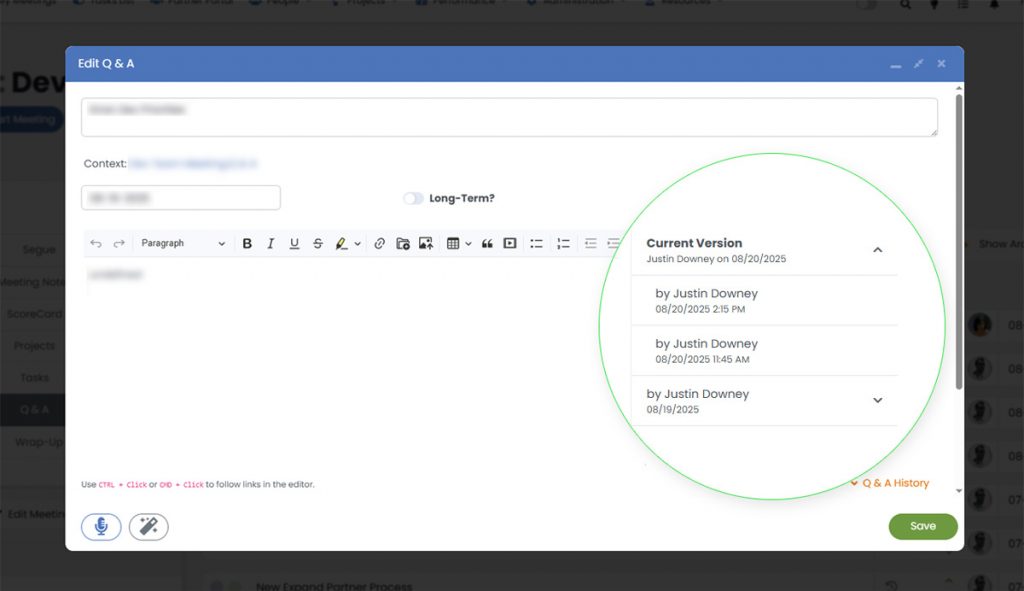Image resolution: width=1024 pixels, height=591 pixels.
Task: Select the 08/20/2025 2:15 PM version
Action: pos(706,300)
